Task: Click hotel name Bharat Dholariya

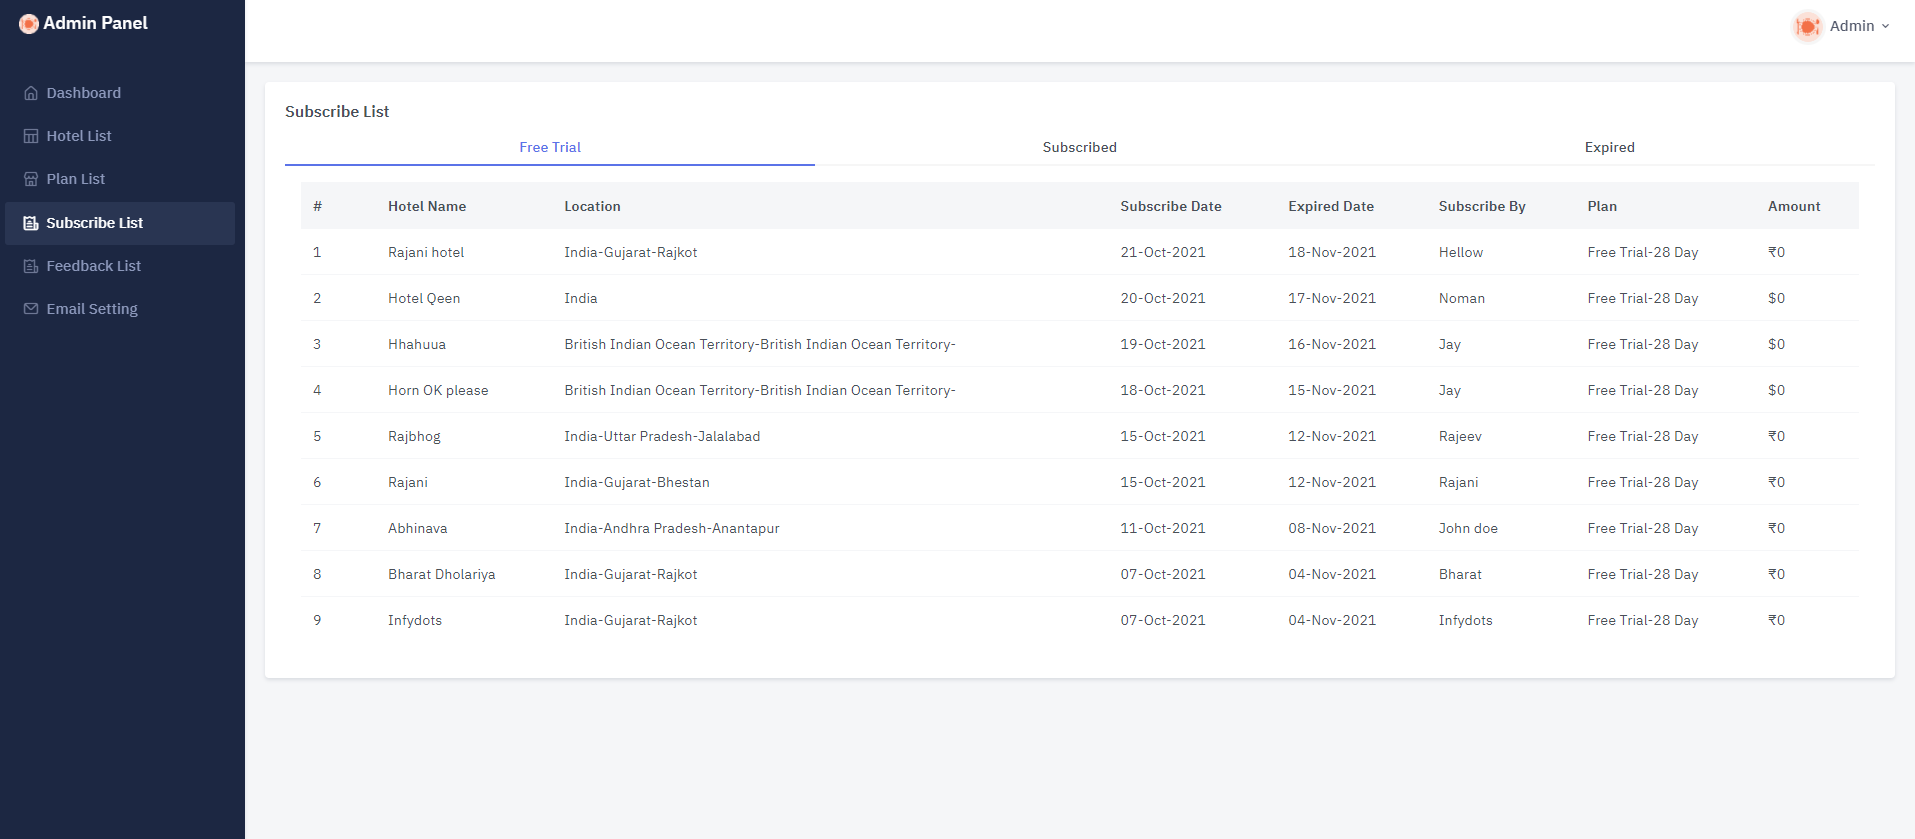Action: tap(442, 574)
